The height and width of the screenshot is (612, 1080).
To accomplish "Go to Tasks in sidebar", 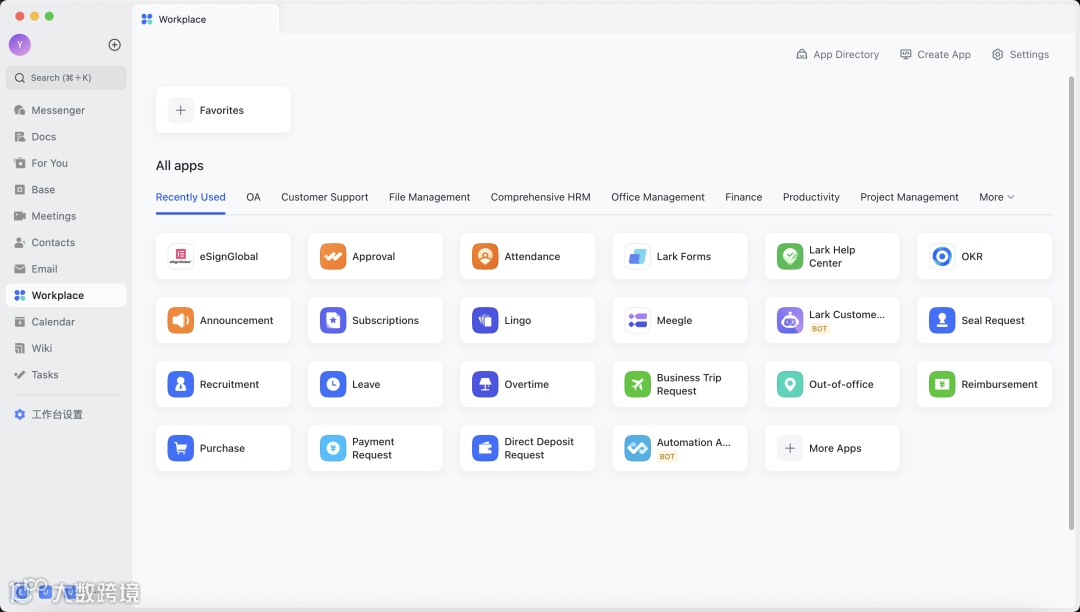I will click(65, 374).
